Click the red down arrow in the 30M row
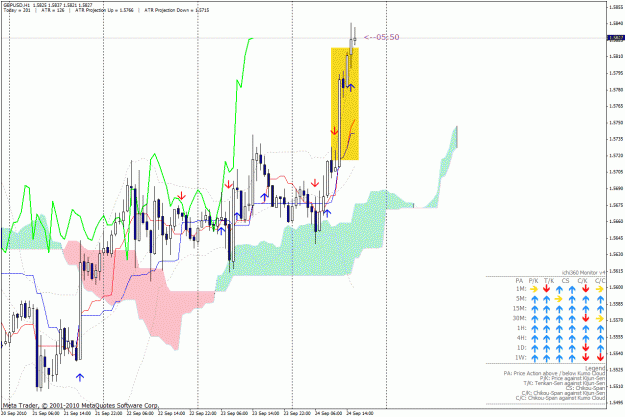The width and height of the screenshot is (625, 417). coord(585,318)
